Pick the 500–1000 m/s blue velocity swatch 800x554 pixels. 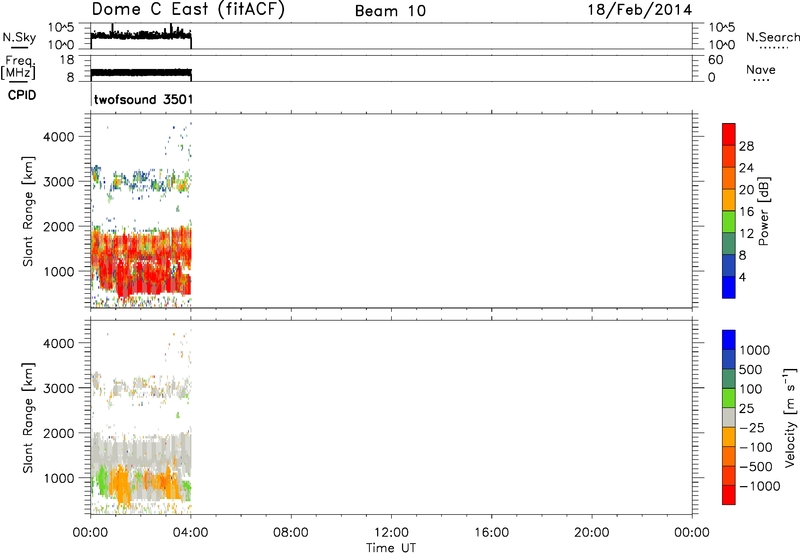click(x=729, y=359)
